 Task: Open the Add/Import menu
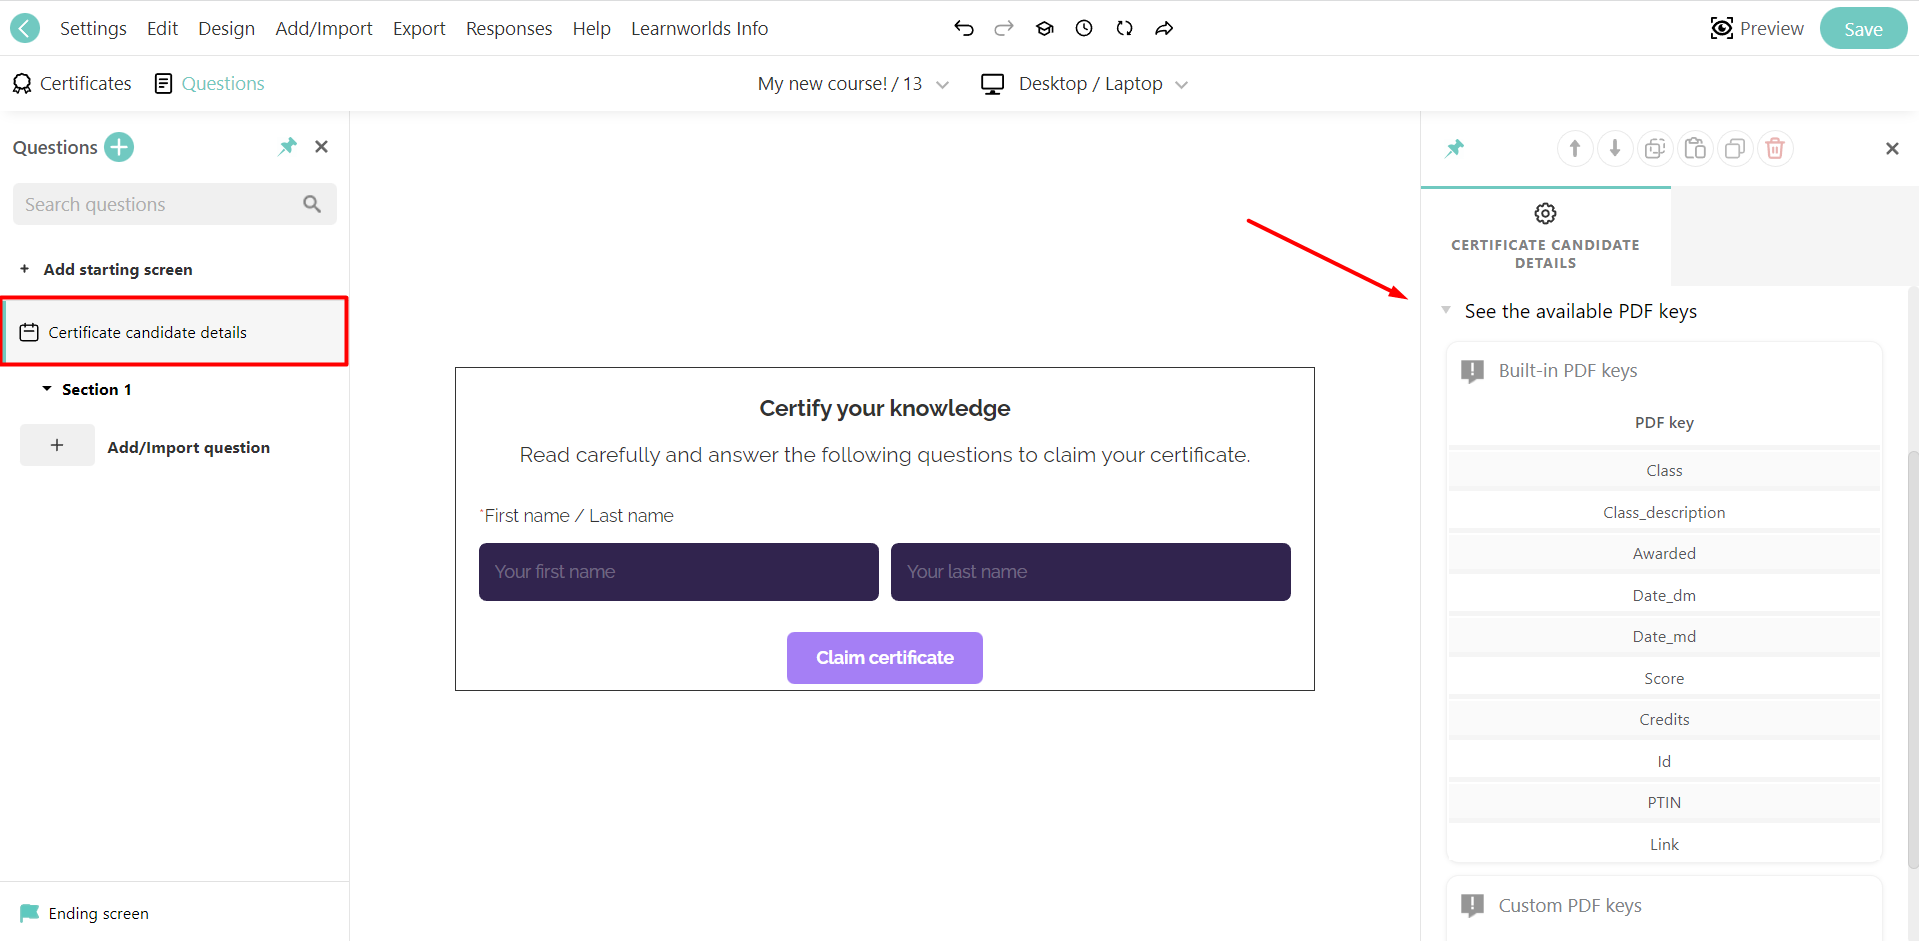tap(323, 28)
